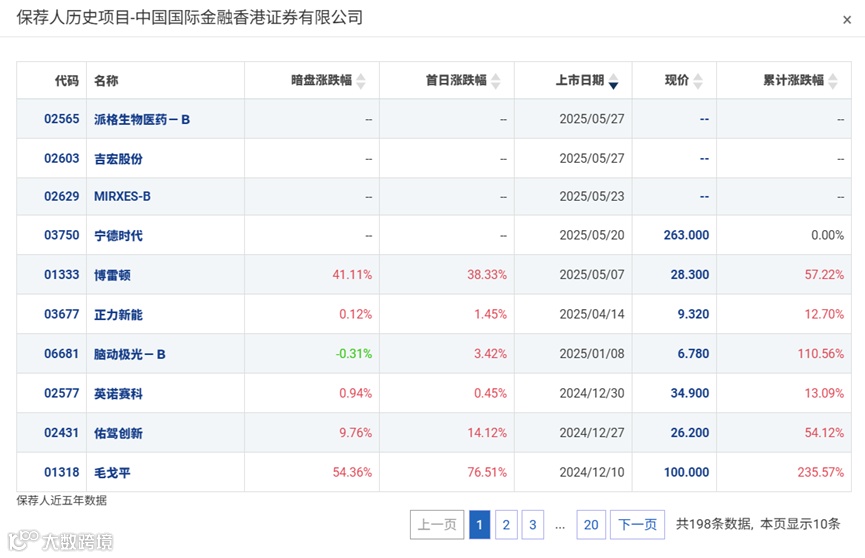
Task: Click listing date 2025/05/20
Action: [592, 235]
